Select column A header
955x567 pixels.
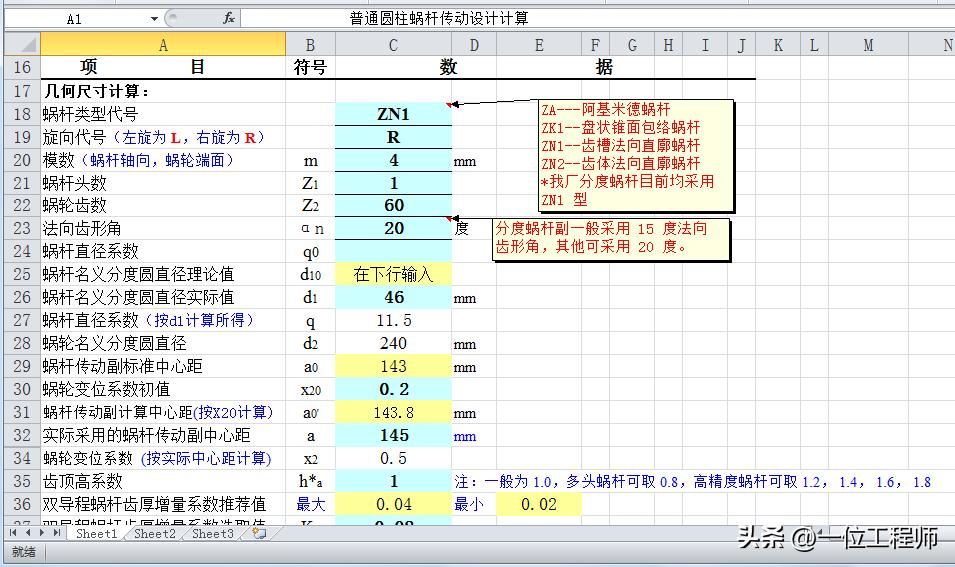point(163,45)
